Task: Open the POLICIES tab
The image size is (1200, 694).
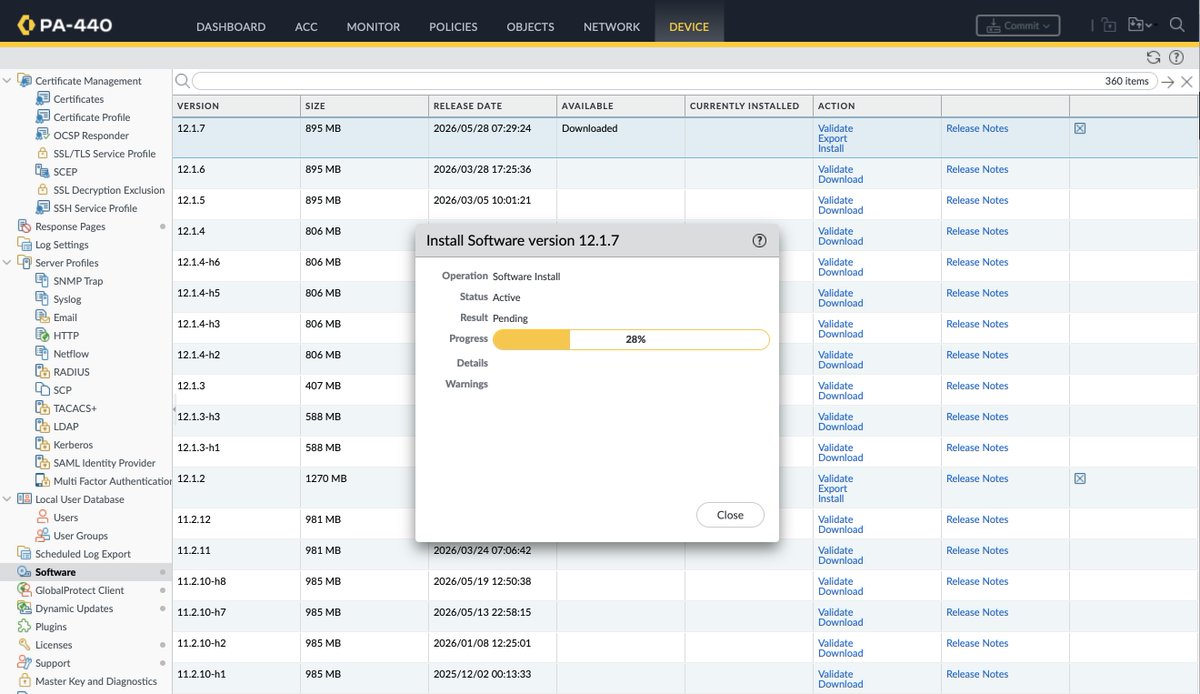Action: click(453, 27)
